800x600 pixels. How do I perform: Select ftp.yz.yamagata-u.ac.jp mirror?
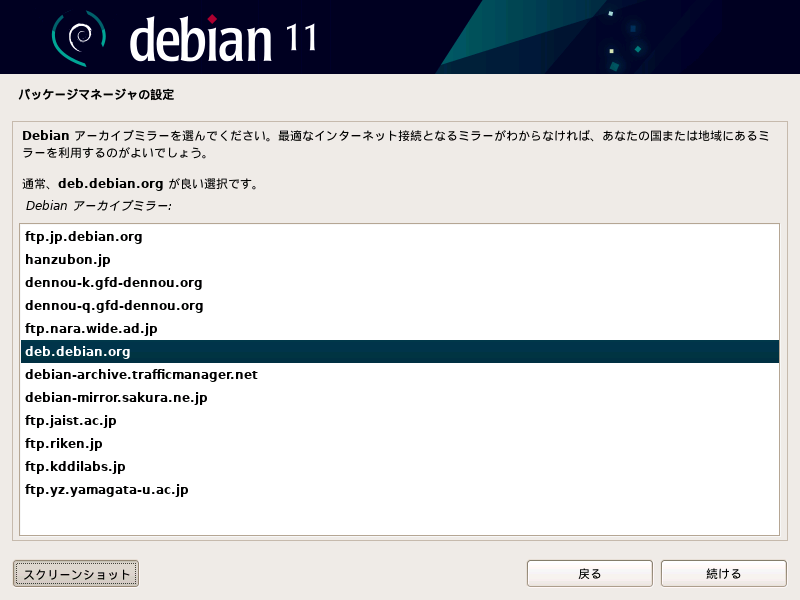(399, 489)
